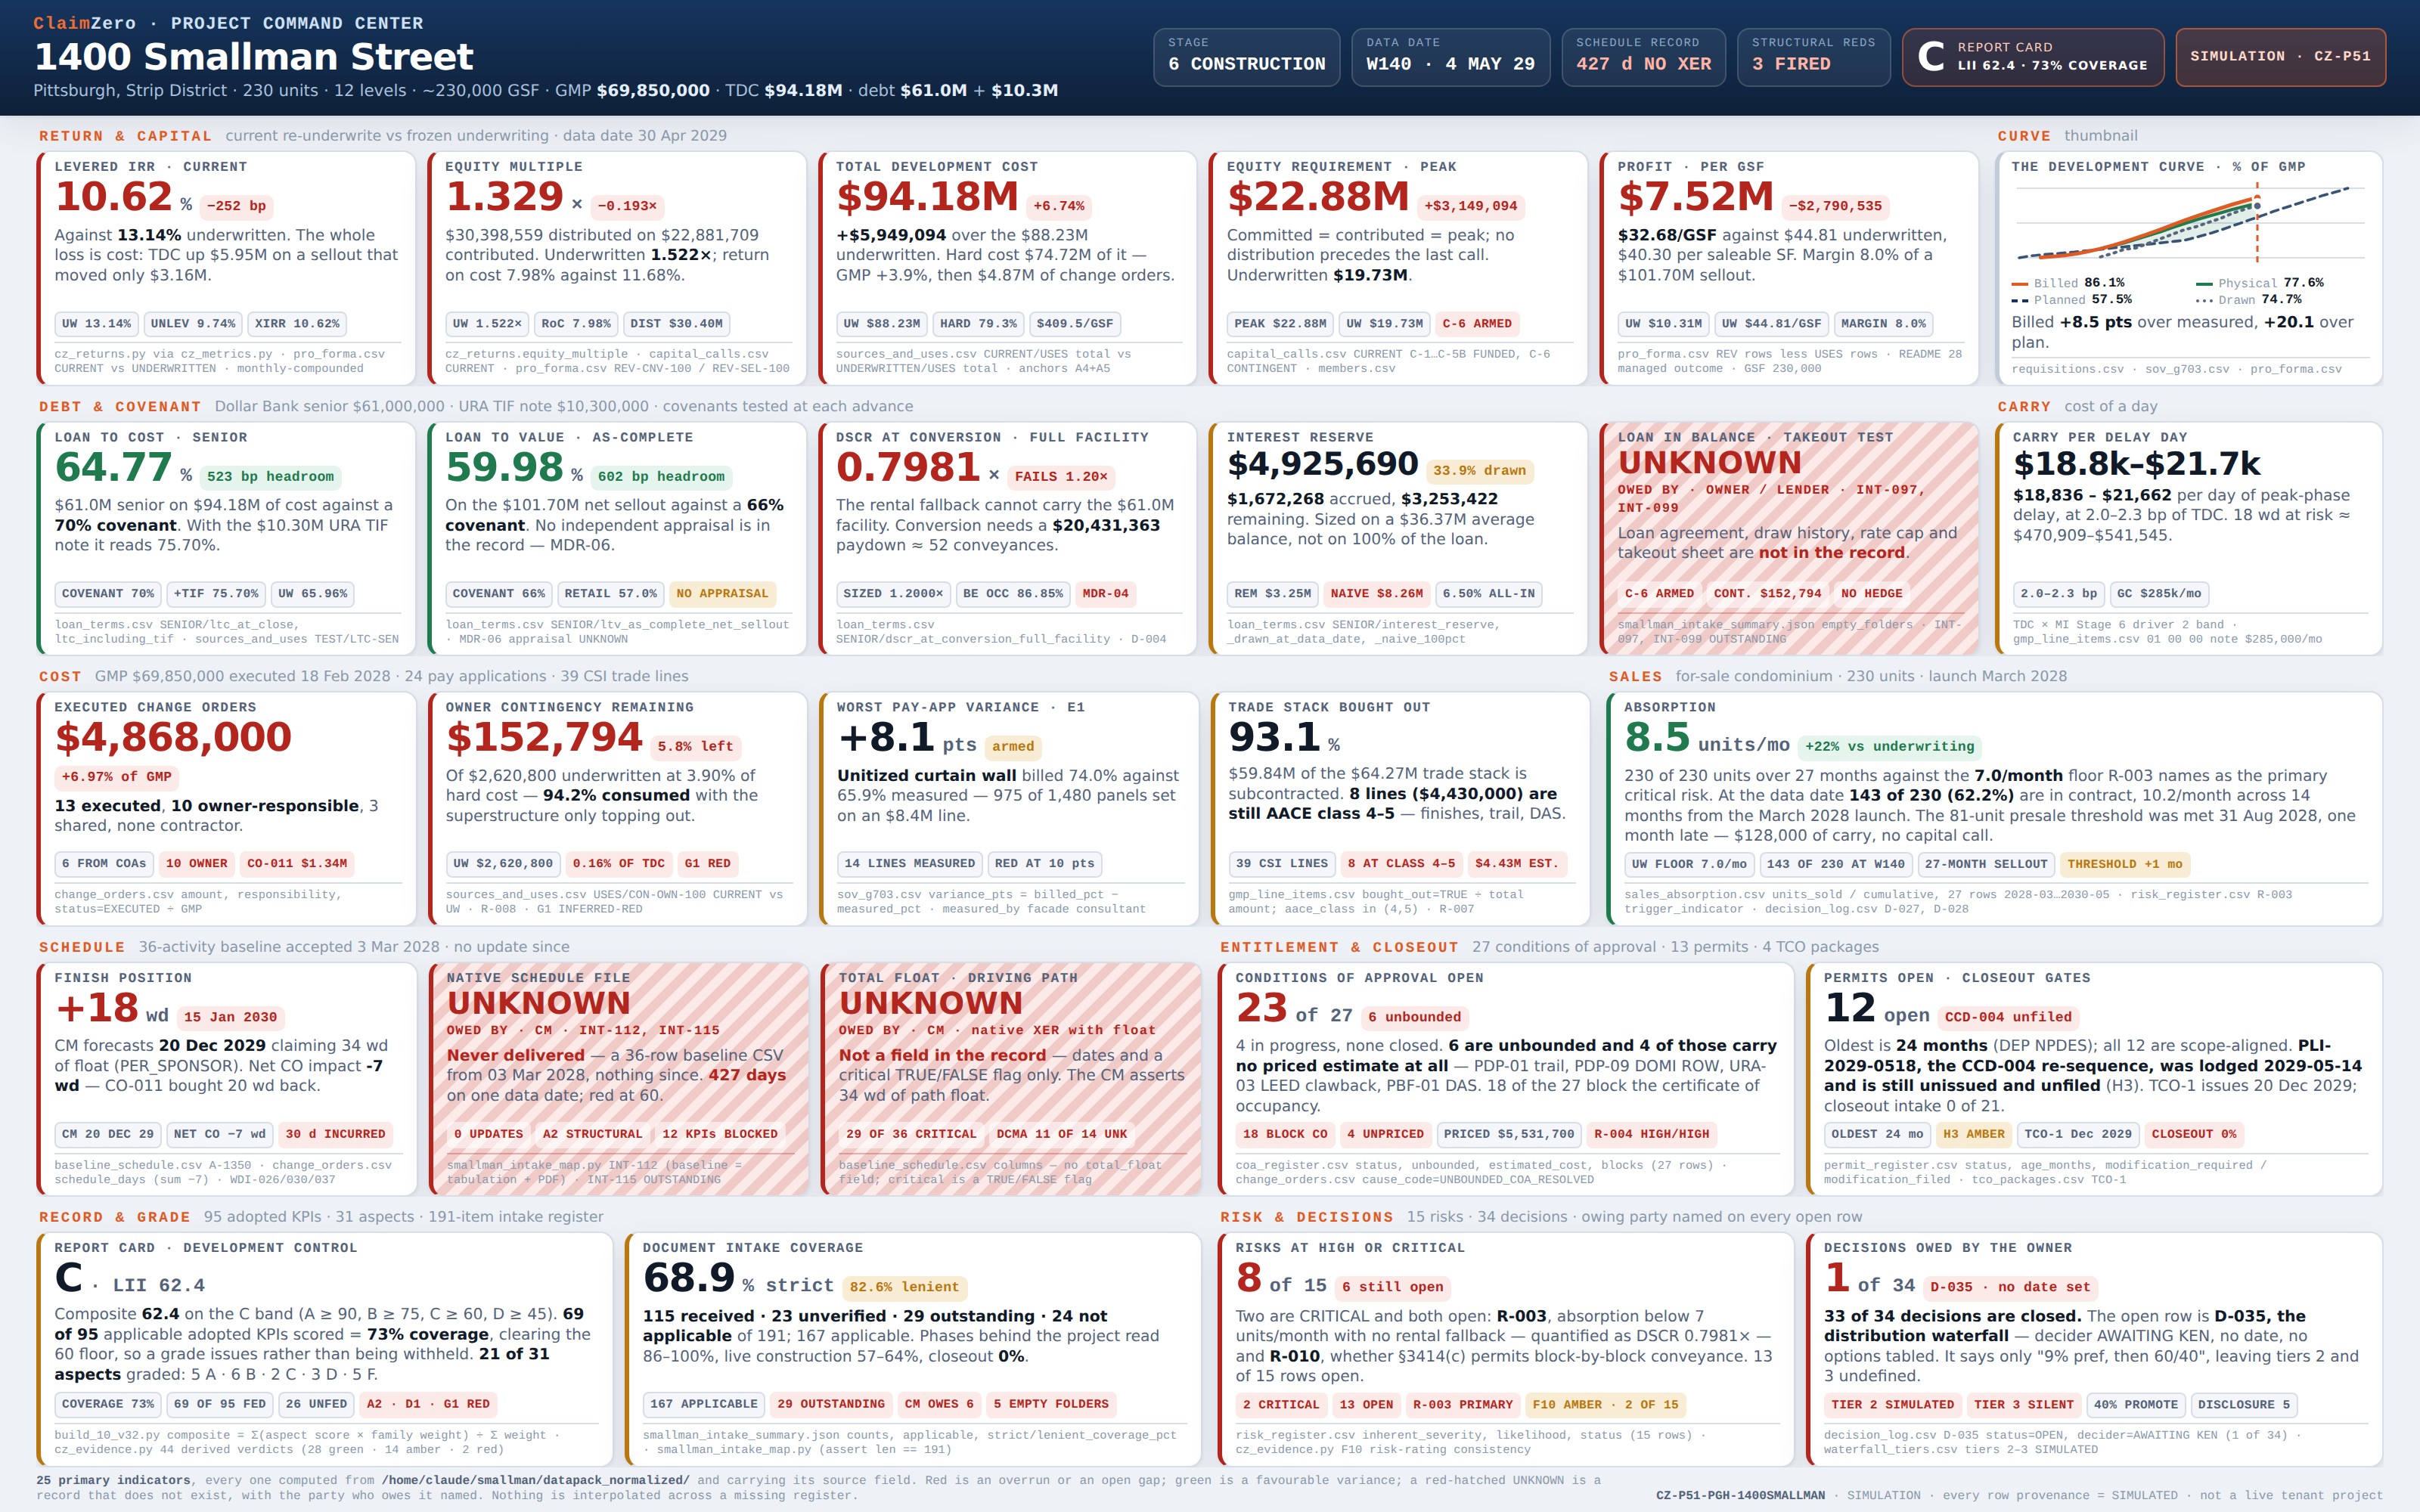Viewport: 2420px width, 1512px height.
Task: Open the STAGE 6 CONSTRUCTION header pill
Action: [x=1246, y=57]
